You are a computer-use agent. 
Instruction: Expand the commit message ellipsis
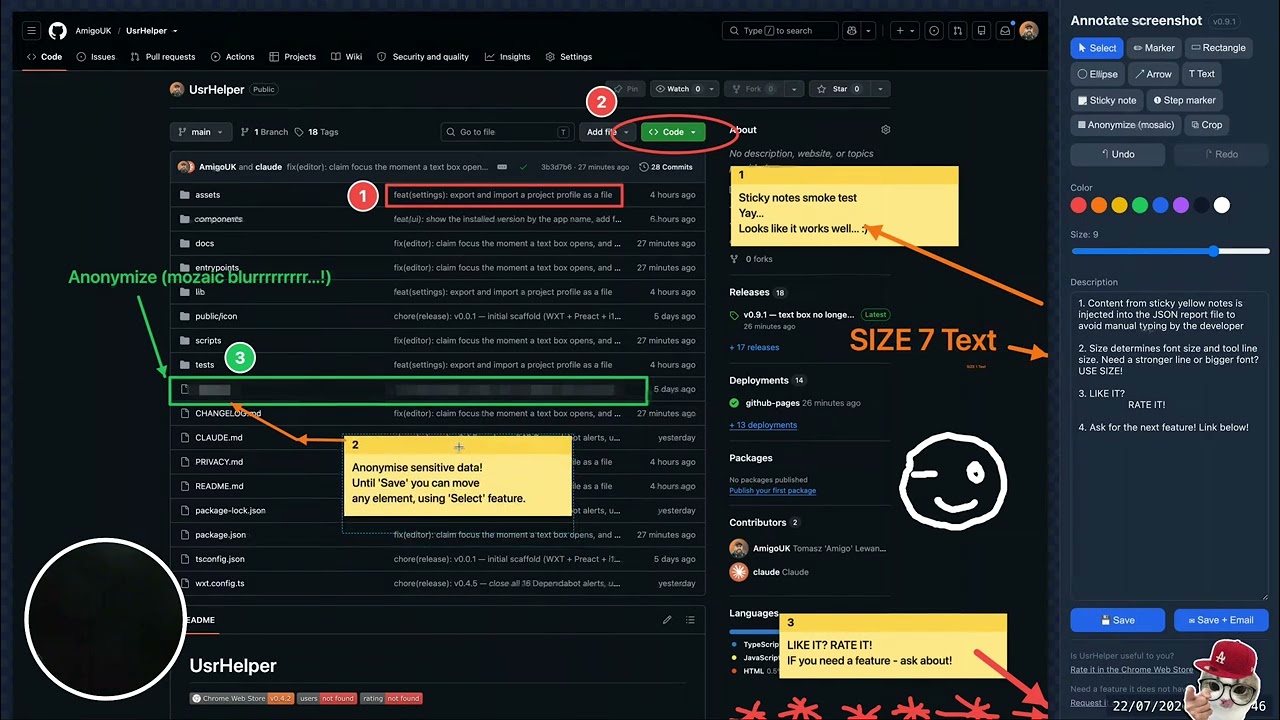502,167
